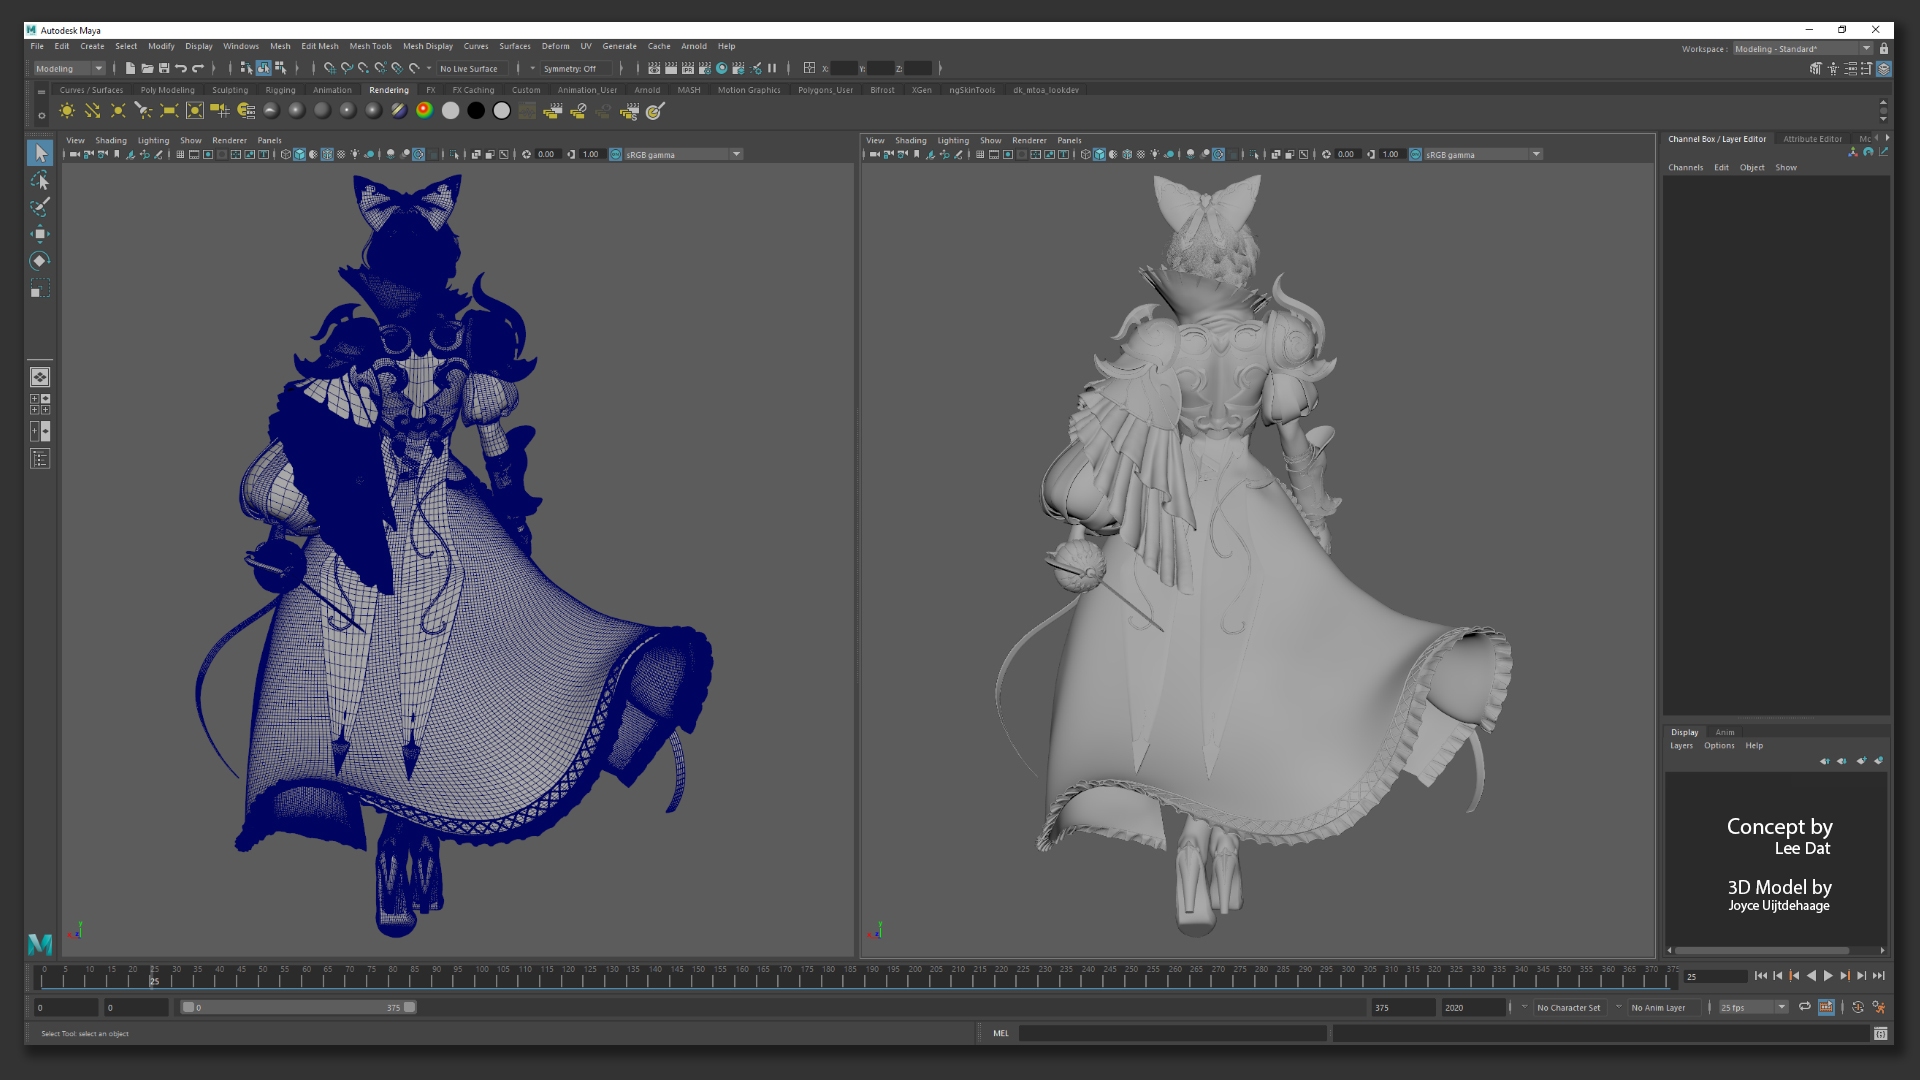Open the Hypershade sphere icon
This screenshot has width=1920, height=1080.
(x=722, y=68)
